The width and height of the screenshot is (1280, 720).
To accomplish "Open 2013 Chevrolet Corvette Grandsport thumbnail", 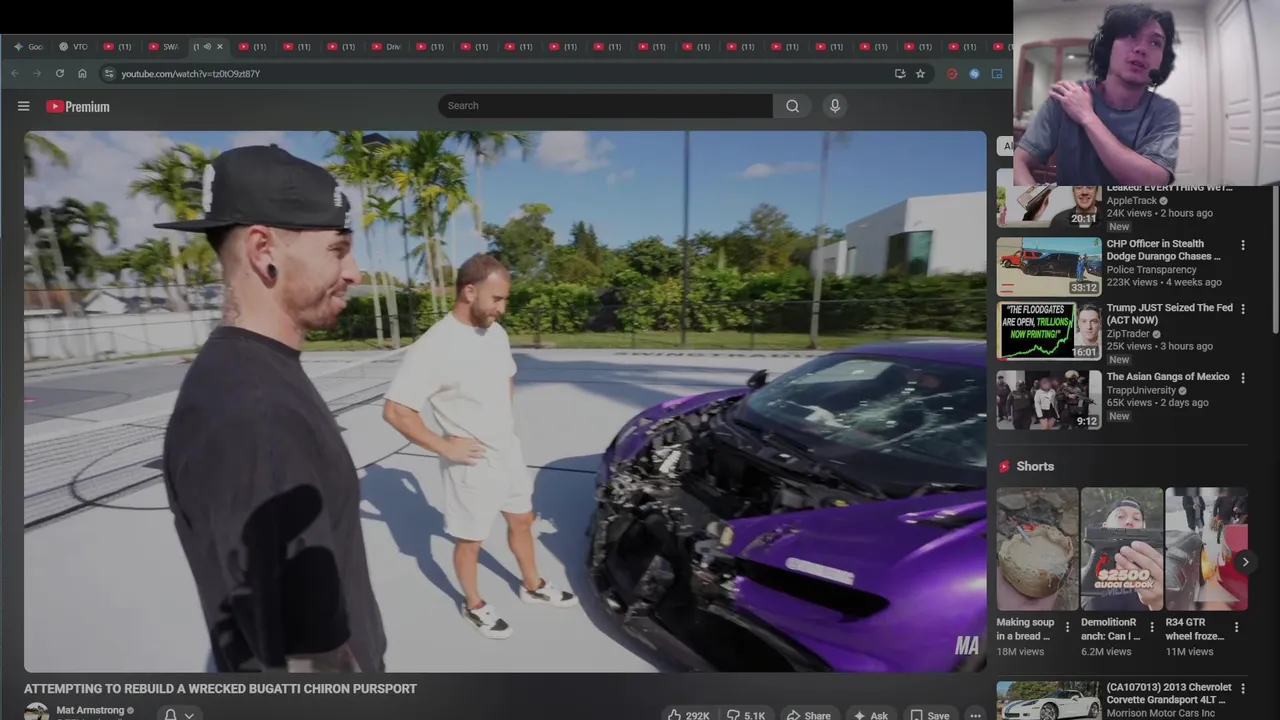I will (x=1048, y=701).
